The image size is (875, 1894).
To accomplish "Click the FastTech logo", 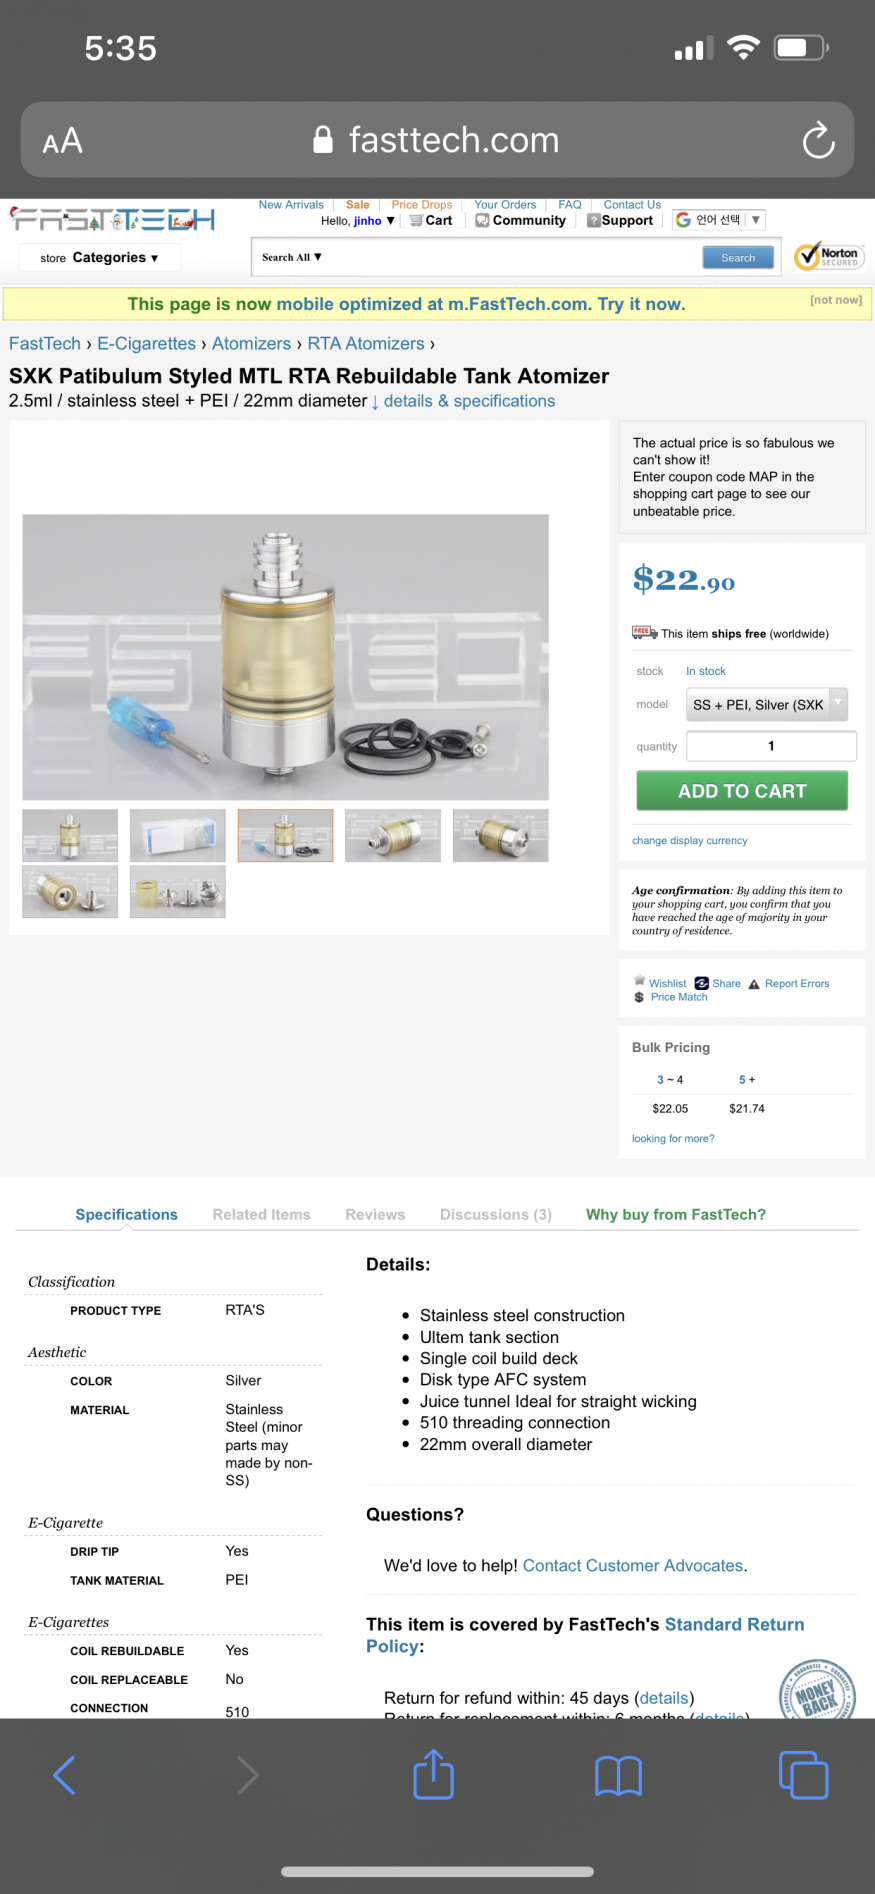I will pos(112,219).
